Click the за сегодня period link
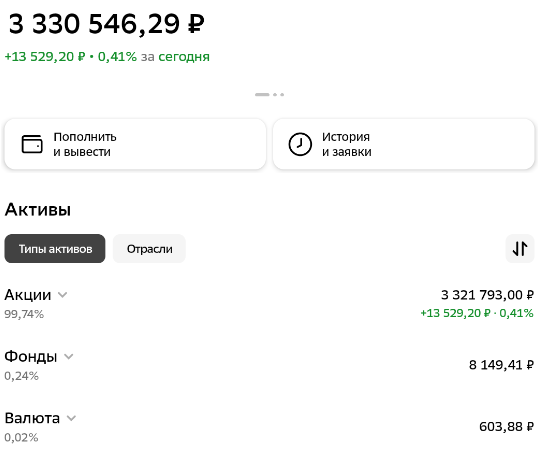The width and height of the screenshot is (547, 452). point(175,56)
